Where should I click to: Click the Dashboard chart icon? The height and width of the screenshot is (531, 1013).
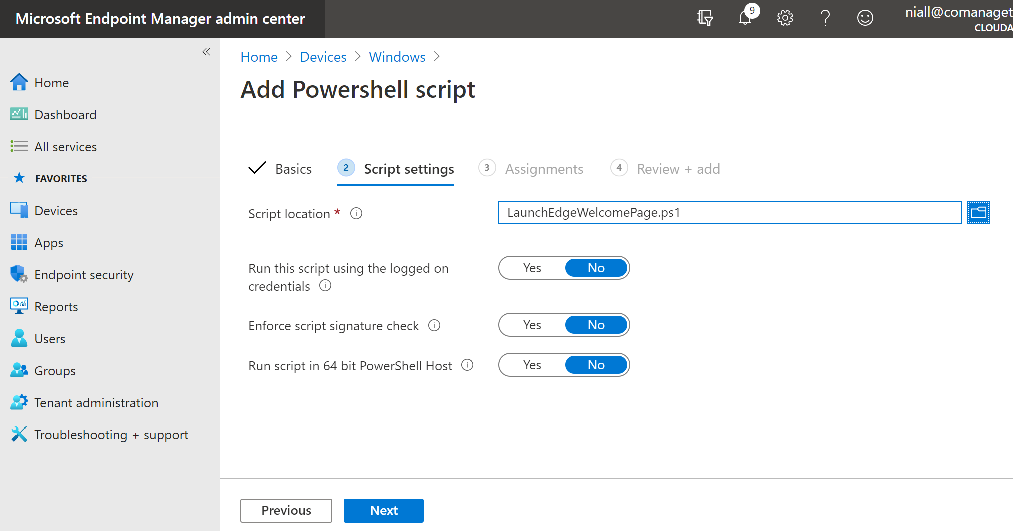(19, 114)
